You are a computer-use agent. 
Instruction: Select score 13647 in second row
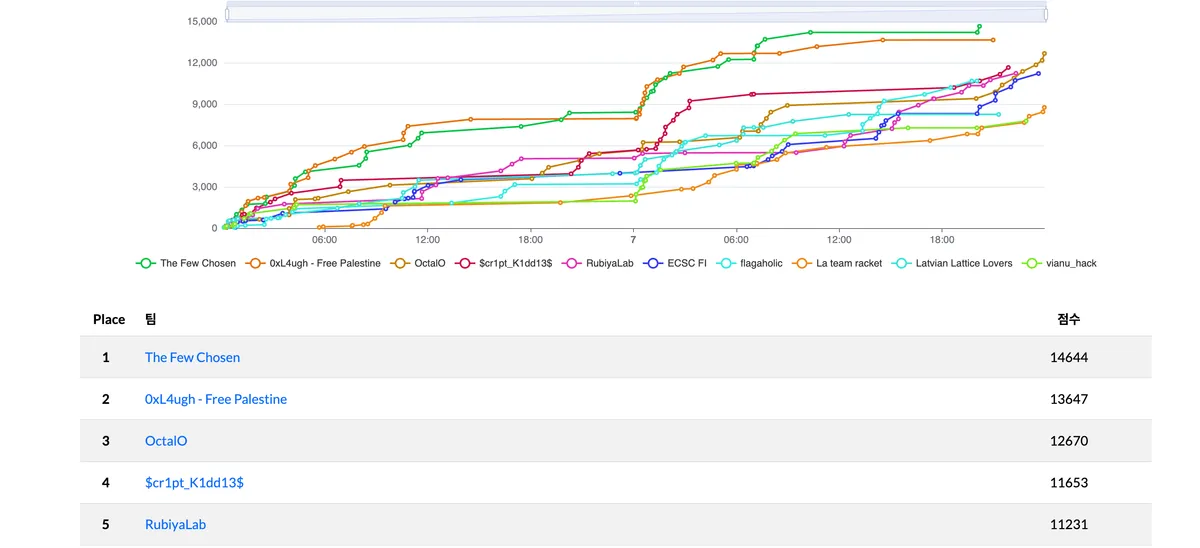click(1069, 399)
